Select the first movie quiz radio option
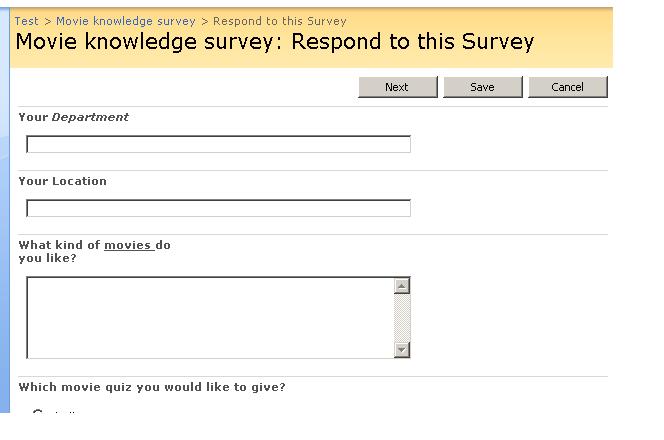This screenshot has width=664, height=440. [x=38, y=412]
